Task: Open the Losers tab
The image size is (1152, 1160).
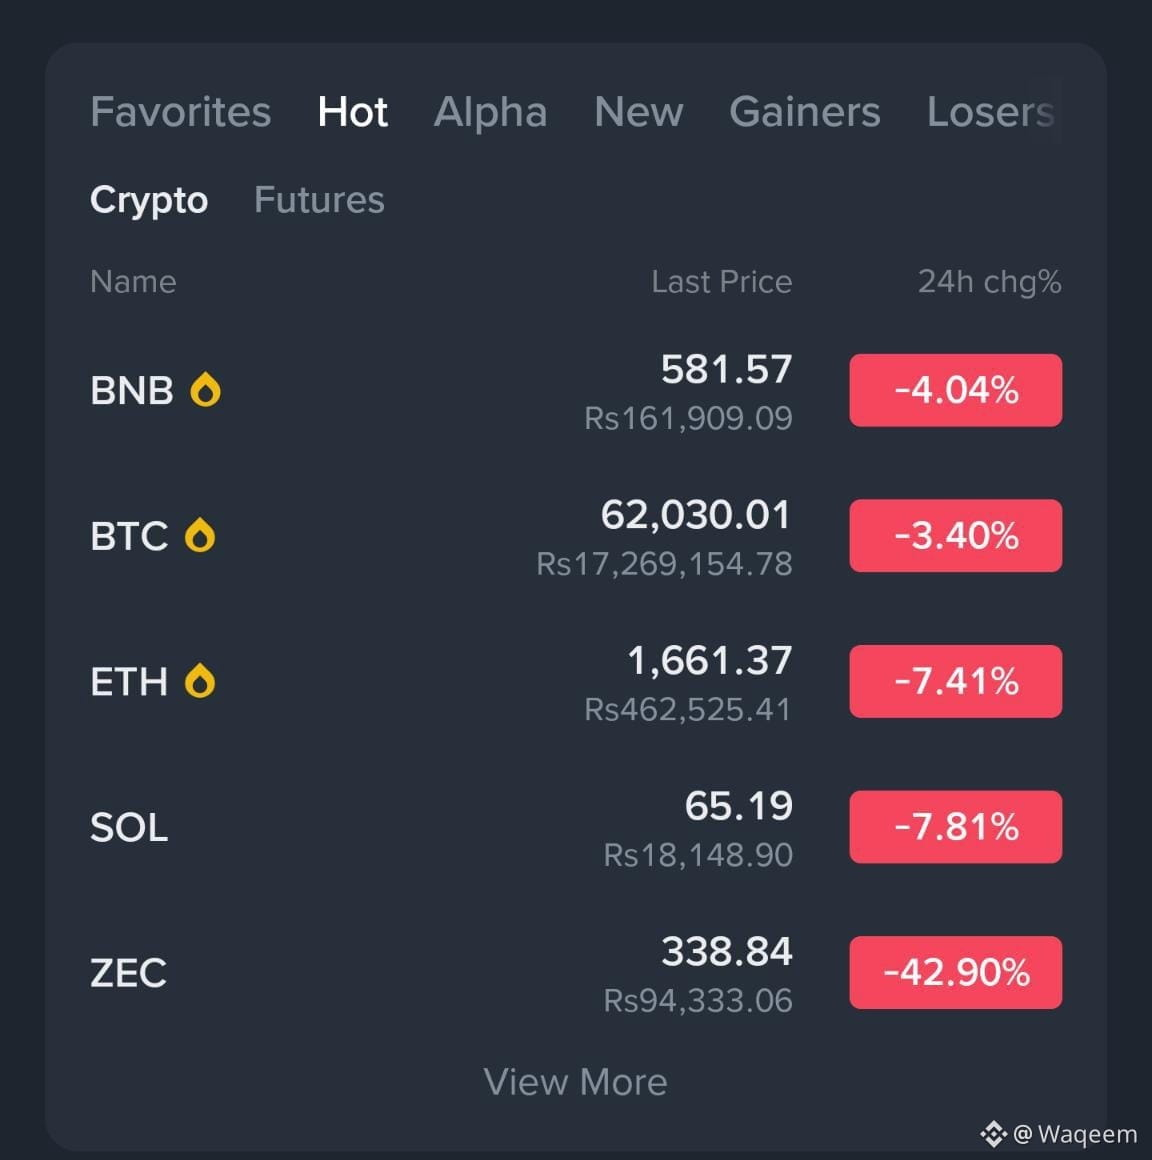Action: tap(990, 112)
